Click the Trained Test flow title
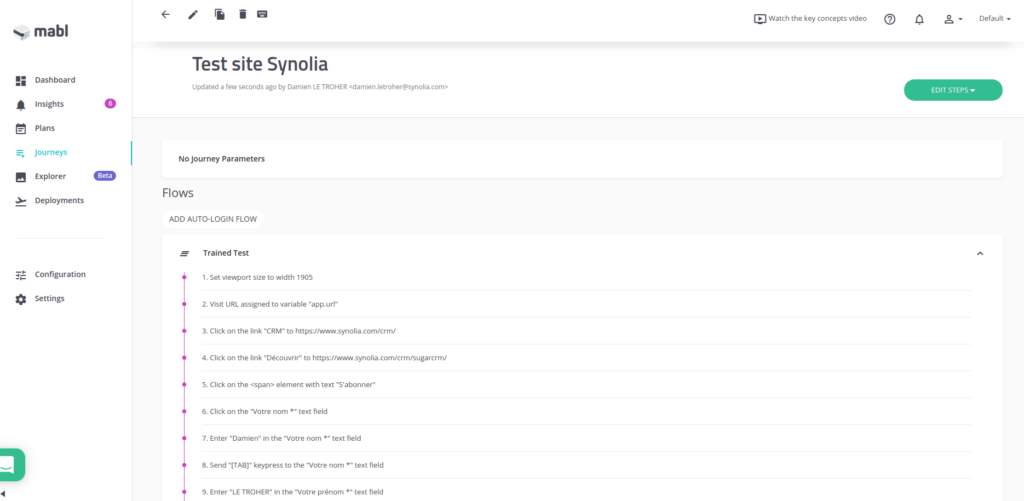This screenshot has width=1024, height=501. coord(226,253)
